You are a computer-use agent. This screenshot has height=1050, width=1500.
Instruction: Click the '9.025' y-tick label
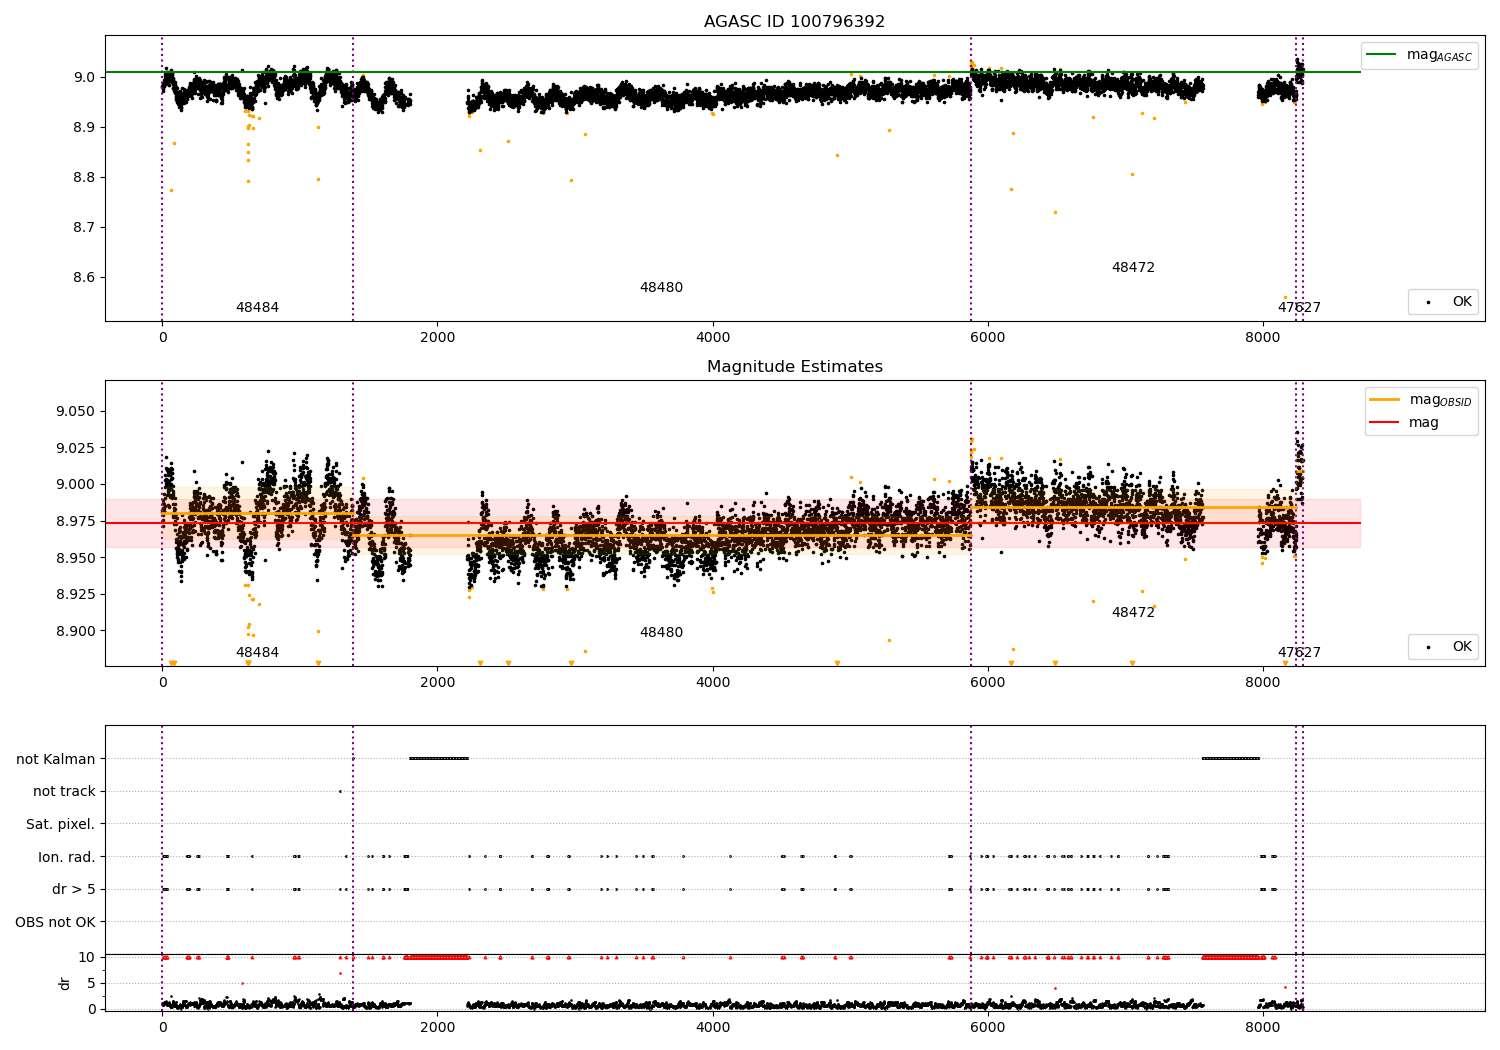point(75,448)
